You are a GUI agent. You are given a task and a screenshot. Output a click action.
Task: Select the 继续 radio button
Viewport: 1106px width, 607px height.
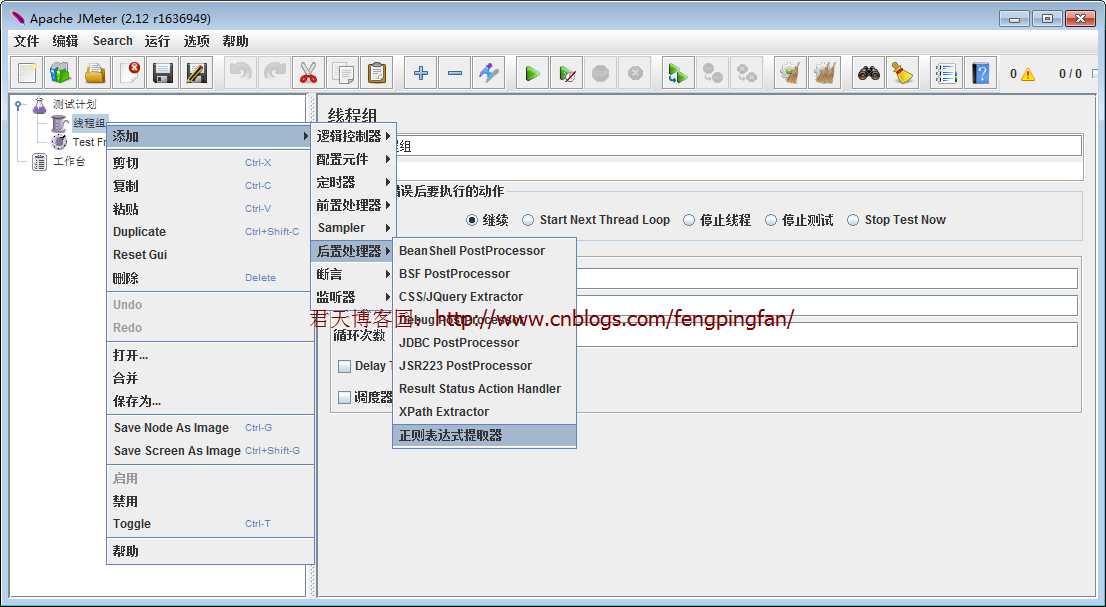pos(472,220)
